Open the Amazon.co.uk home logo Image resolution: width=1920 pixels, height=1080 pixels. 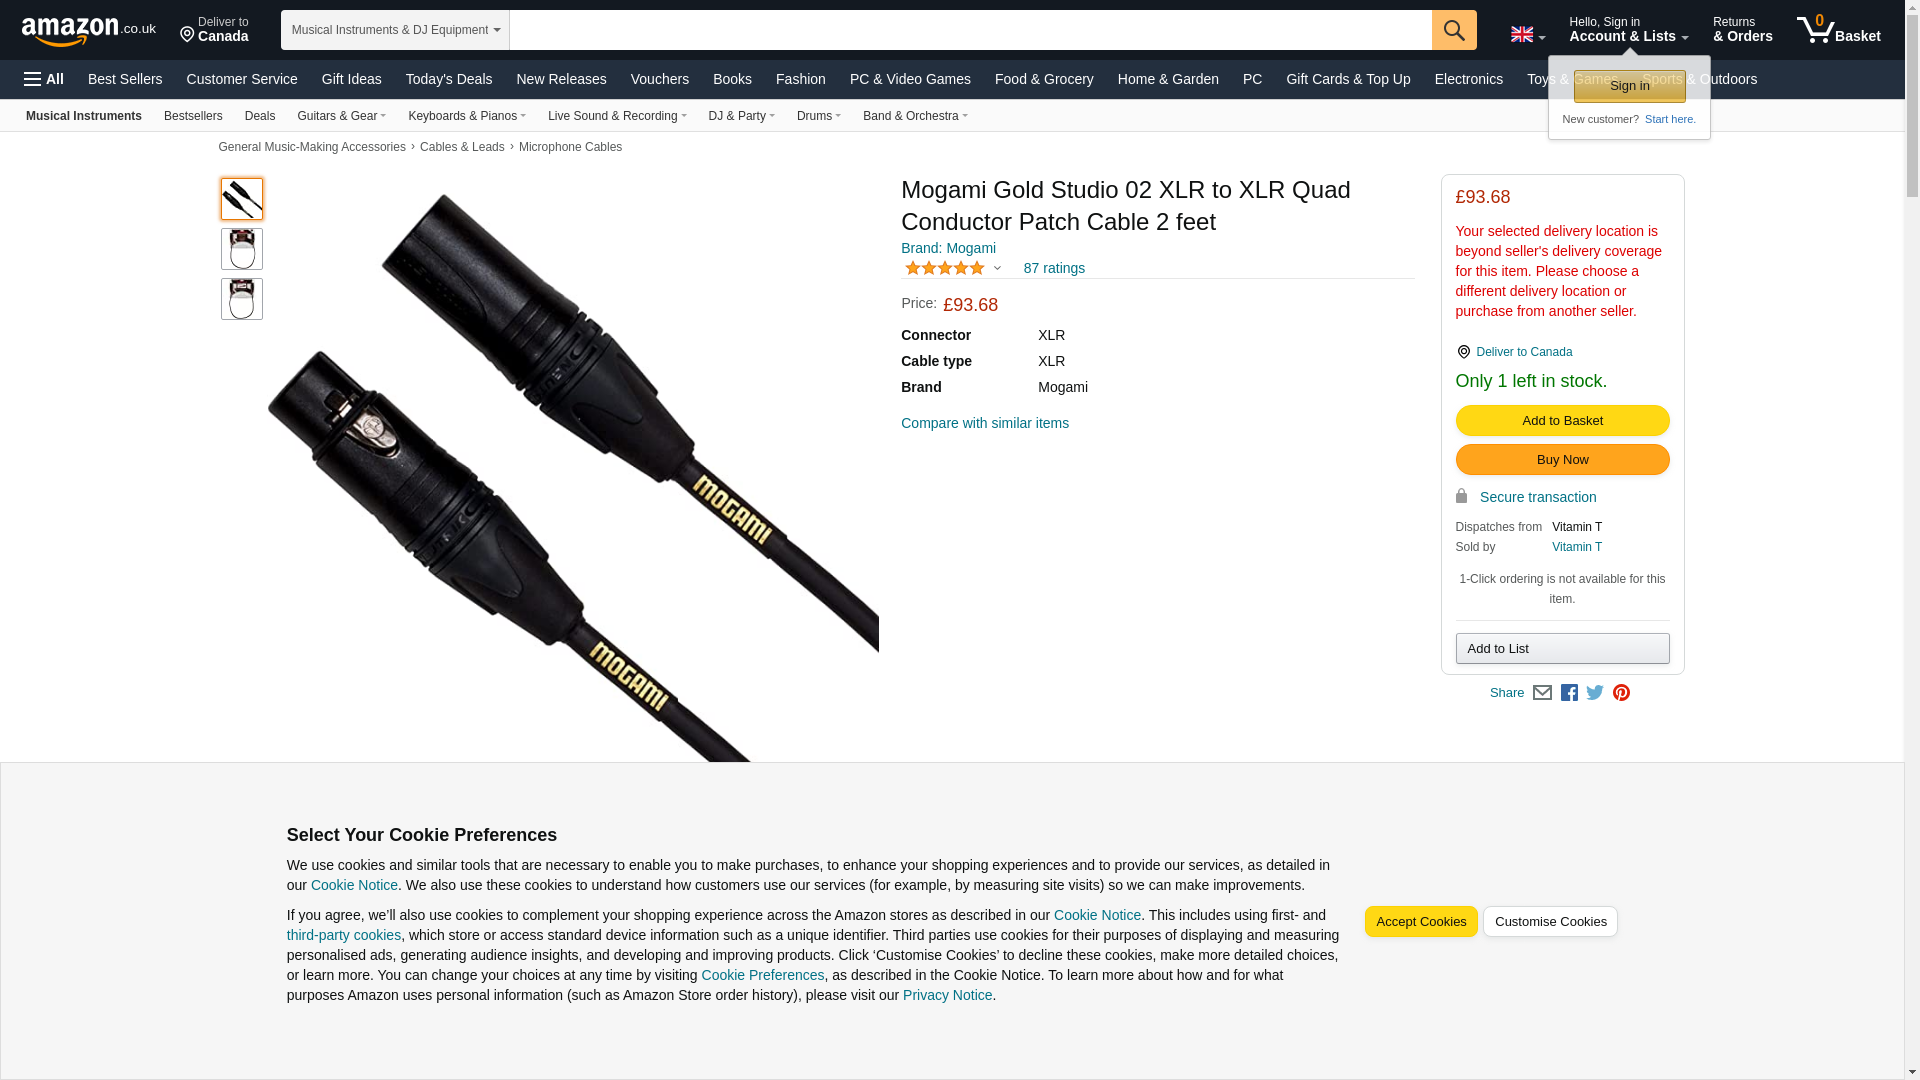(x=88, y=31)
